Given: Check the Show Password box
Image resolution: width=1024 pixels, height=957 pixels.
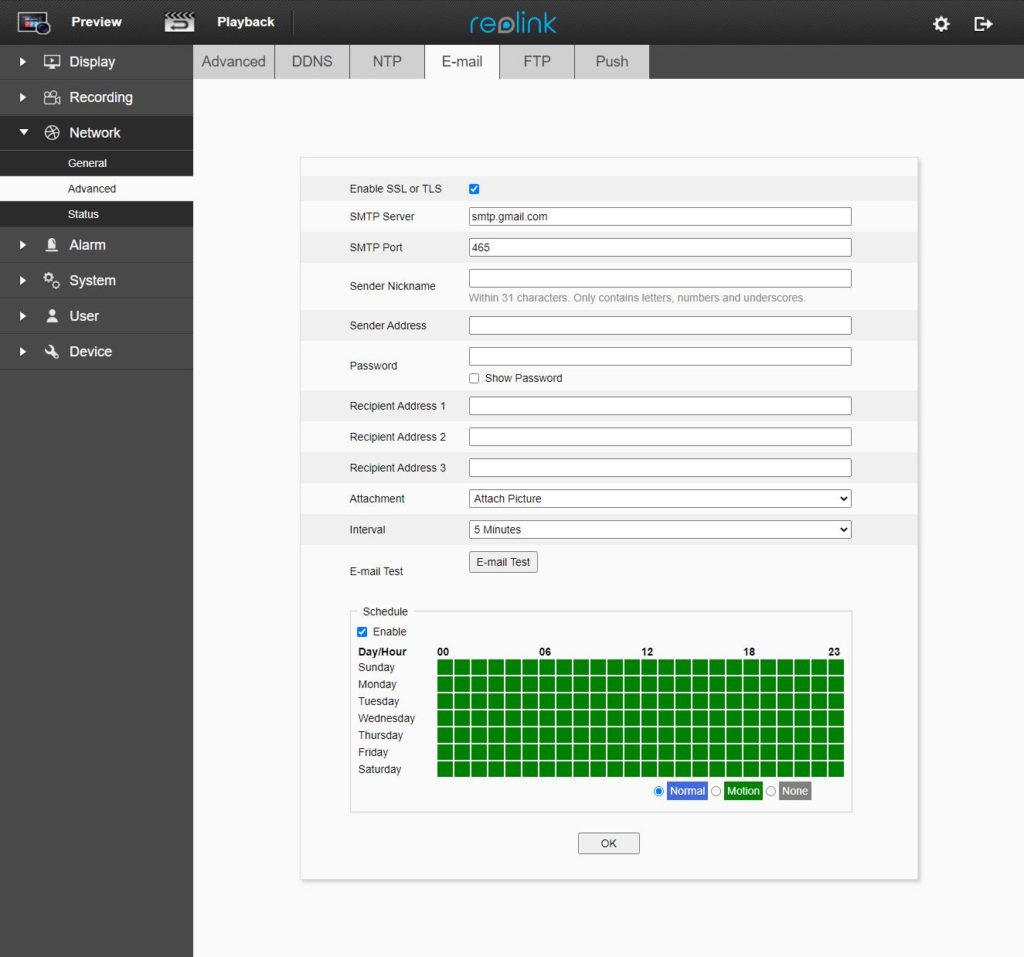Looking at the screenshot, I should tap(474, 379).
